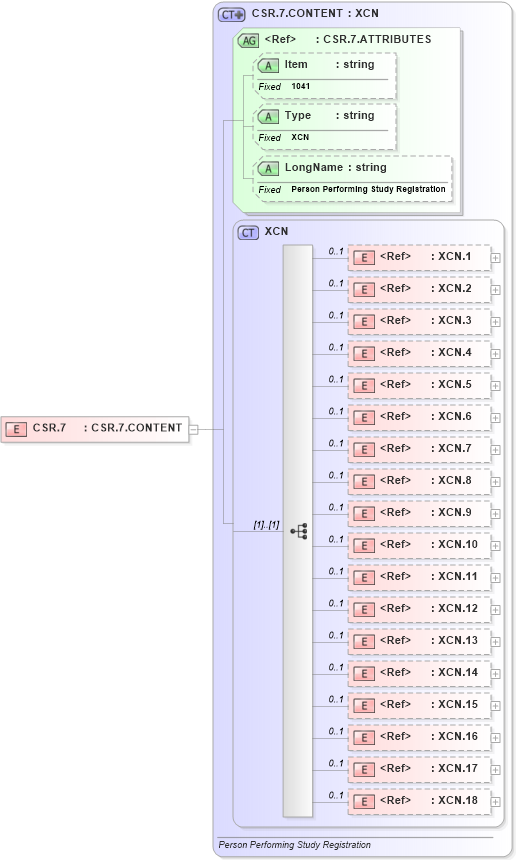Click the E icon of XCN.4
The height and width of the screenshot is (860, 516).
[x=364, y=354]
